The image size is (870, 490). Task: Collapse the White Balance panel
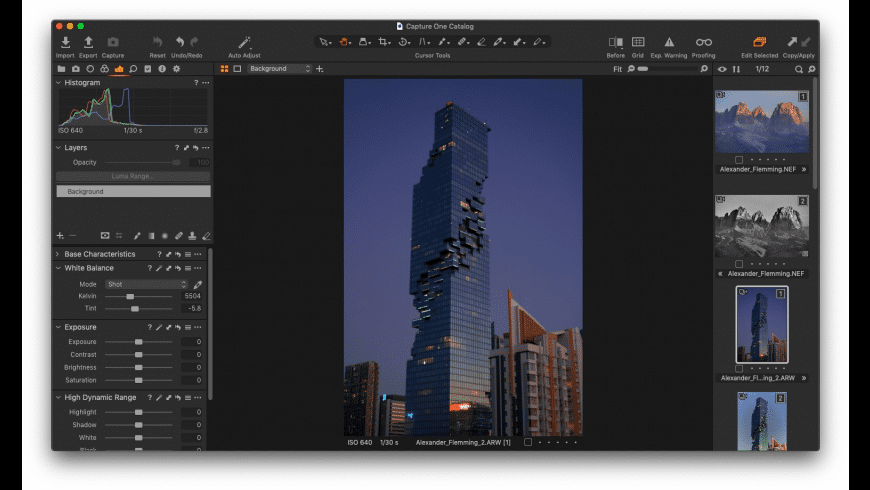(58, 268)
